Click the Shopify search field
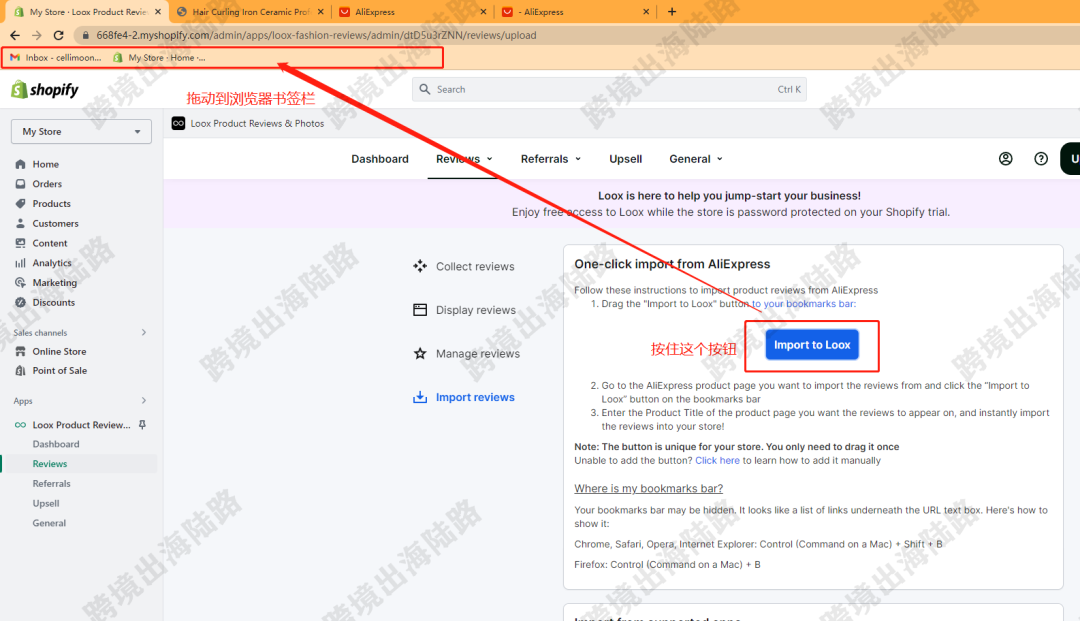1080x621 pixels. (609, 90)
